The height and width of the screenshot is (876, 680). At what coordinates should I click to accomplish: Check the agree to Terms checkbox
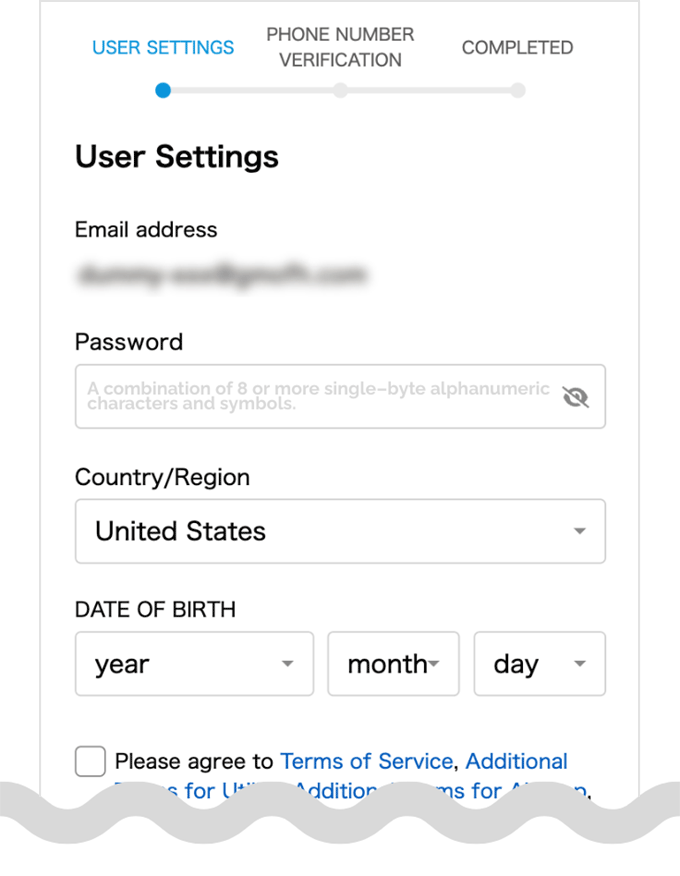click(91, 761)
